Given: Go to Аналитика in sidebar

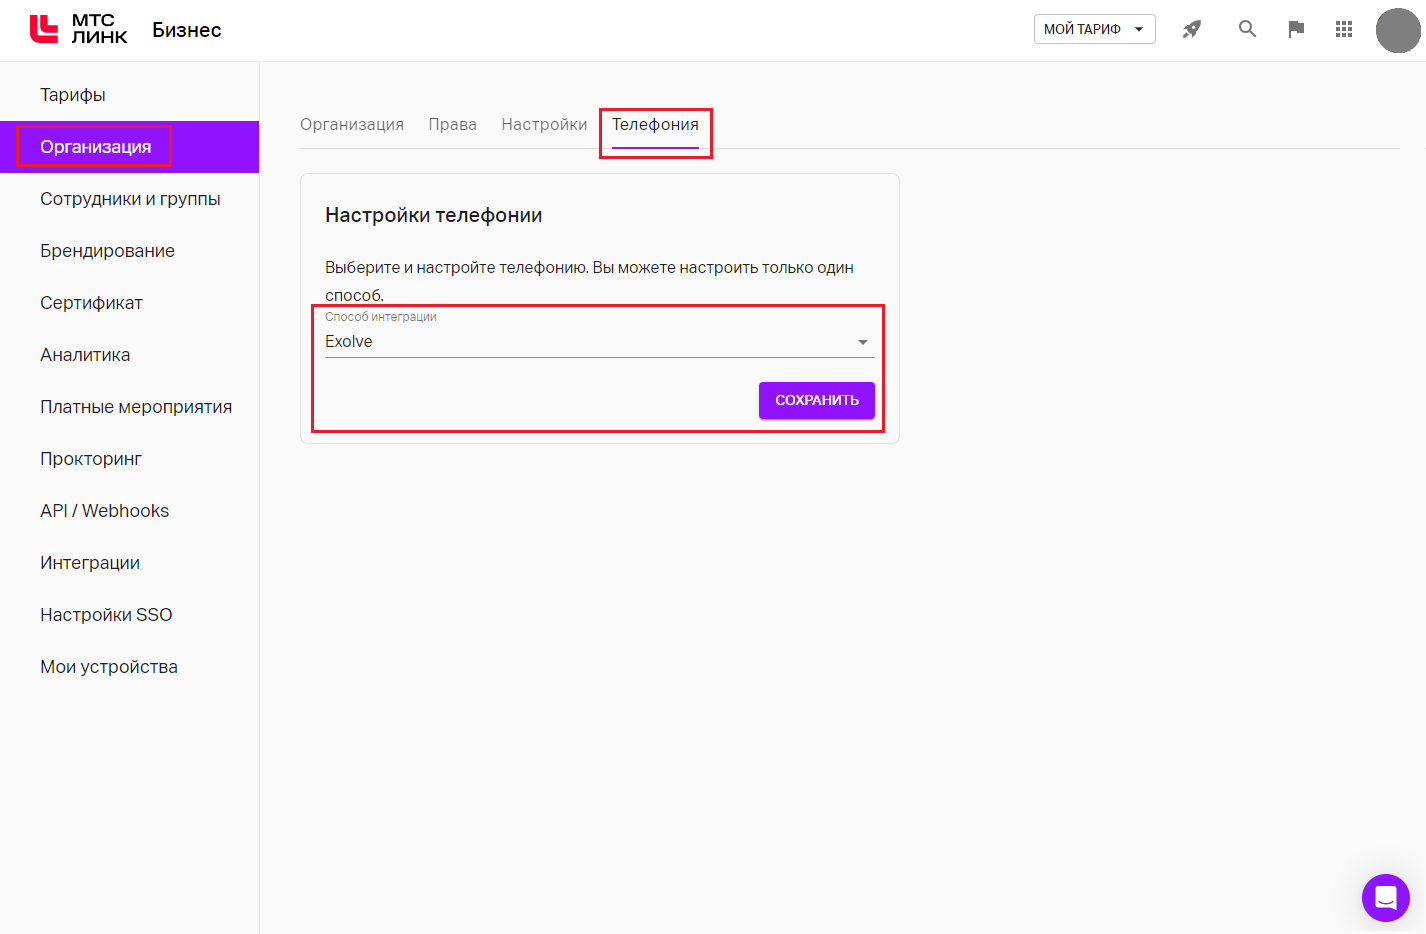Looking at the screenshot, I should coord(130,355).
